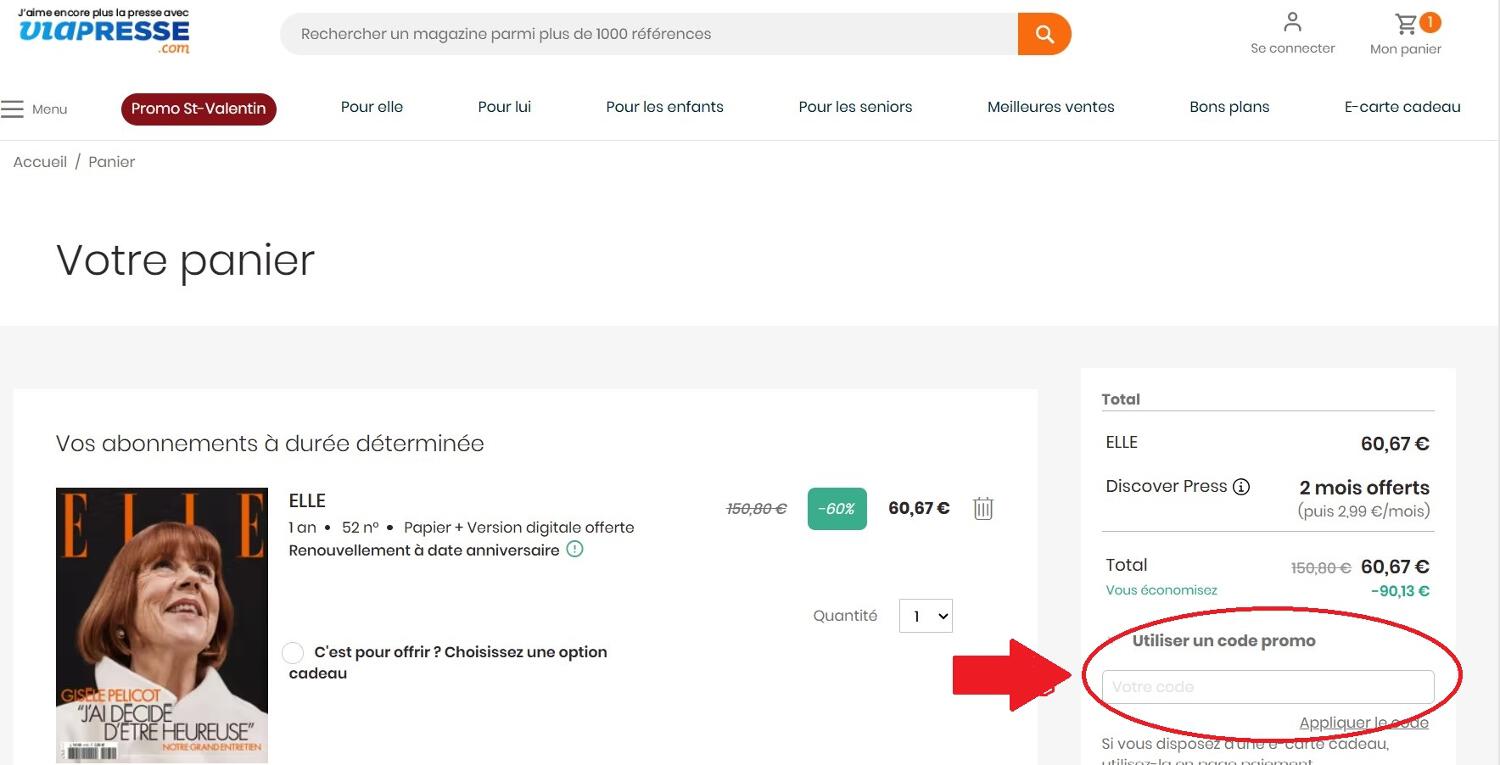1500x765 pixels.
Task: Open the Bons plans section
Action: point(1229,106)
